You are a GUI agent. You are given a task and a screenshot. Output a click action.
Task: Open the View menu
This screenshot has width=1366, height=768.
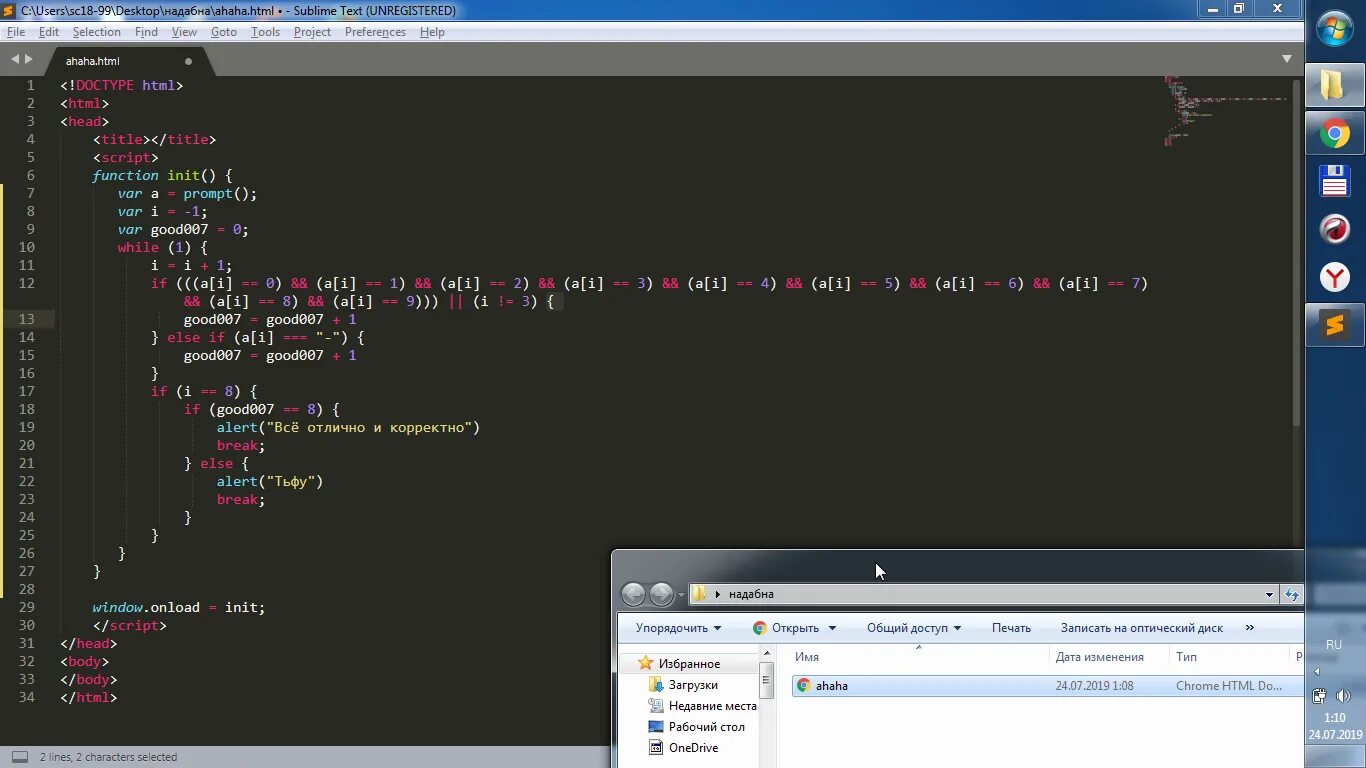184,32
